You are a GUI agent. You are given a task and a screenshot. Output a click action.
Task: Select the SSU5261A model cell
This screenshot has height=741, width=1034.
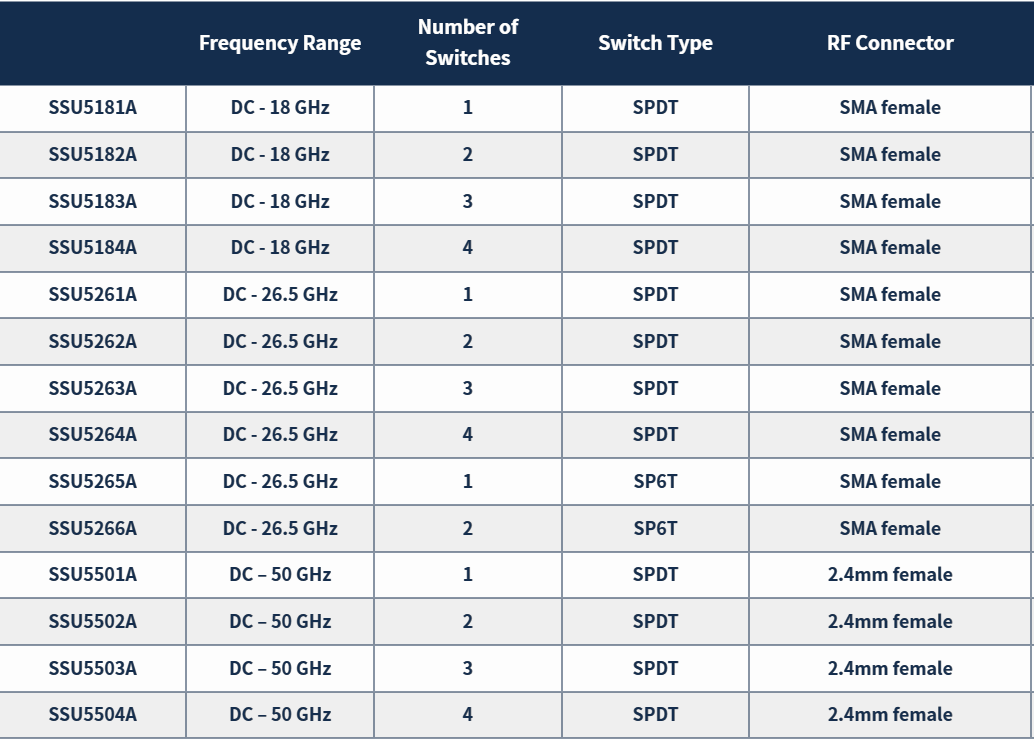(x=92, y=294)
